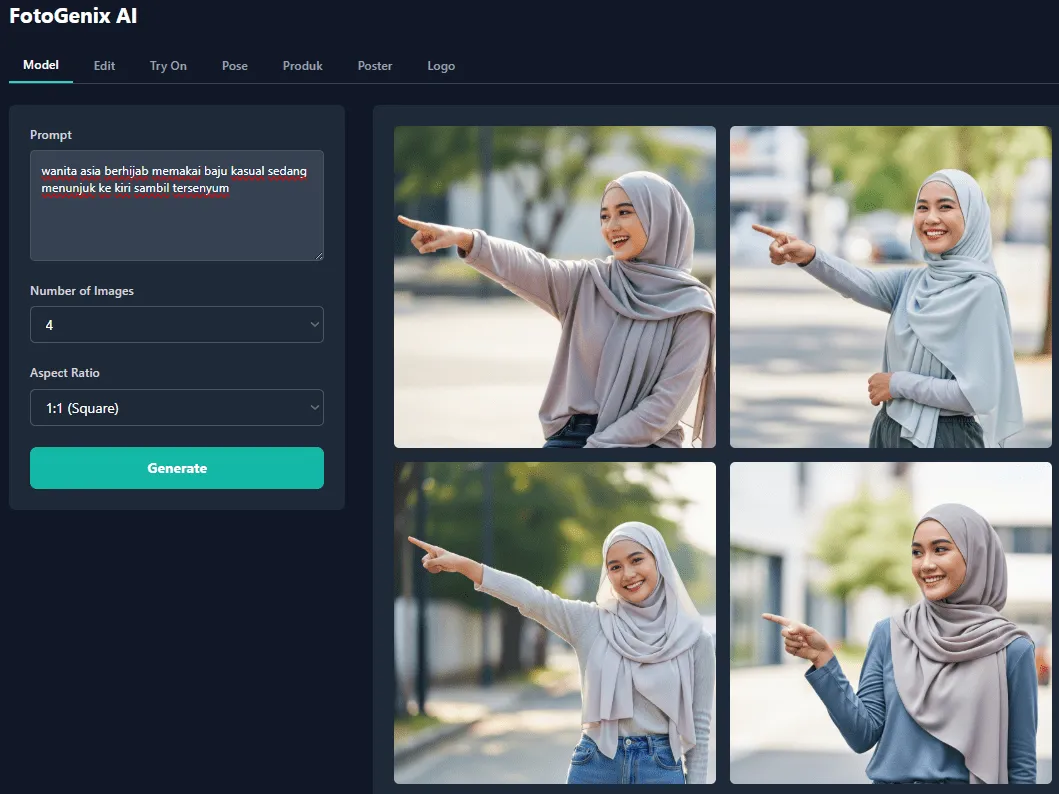Open the Poster tab

click(374, 65)
